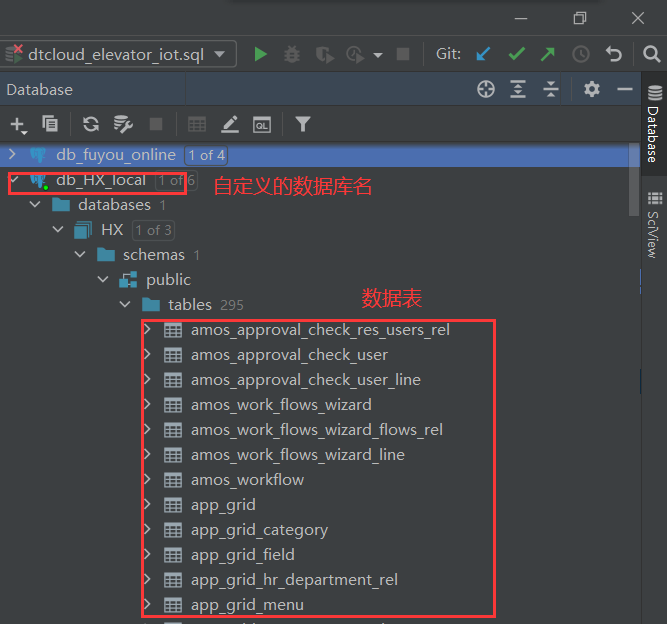Hide the Database tool window
Viewport: 667px width, 624px height.
(x=624, y=89)
